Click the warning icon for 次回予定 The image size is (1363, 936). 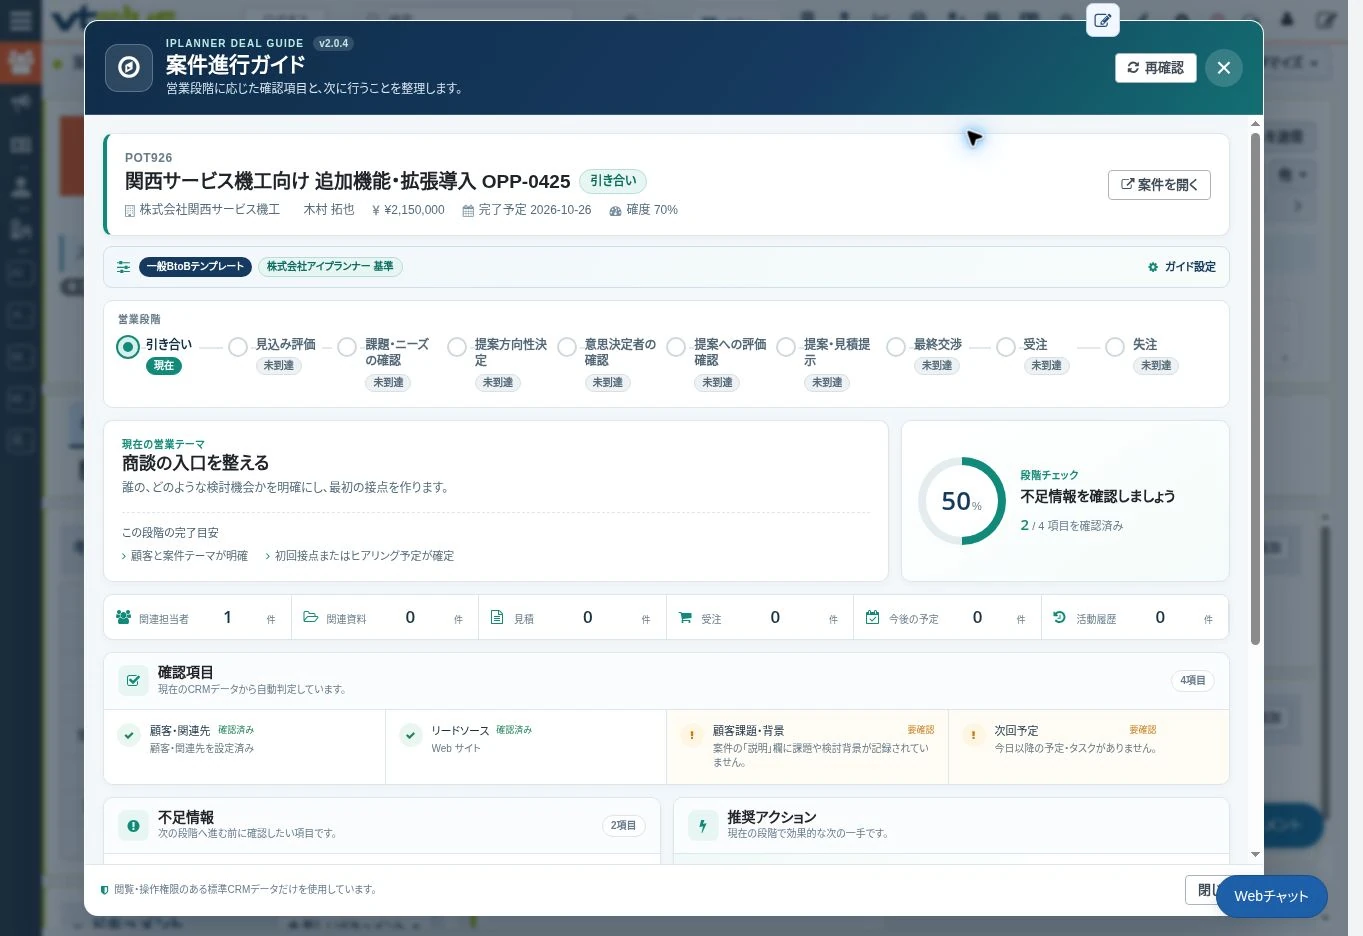(973, 736)
